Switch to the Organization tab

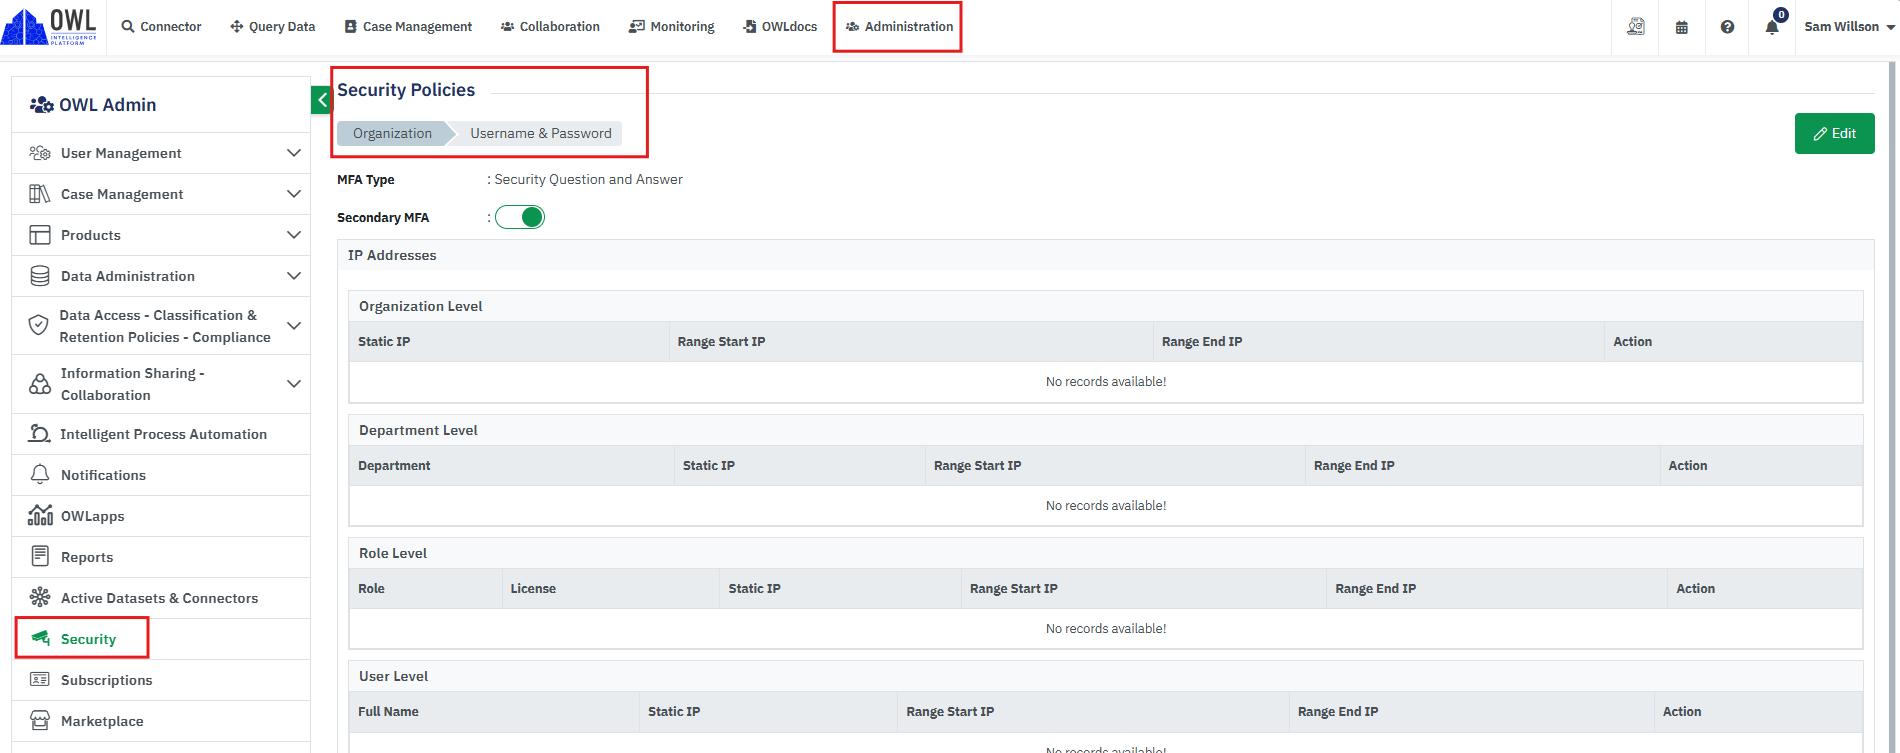coord(393,133)
